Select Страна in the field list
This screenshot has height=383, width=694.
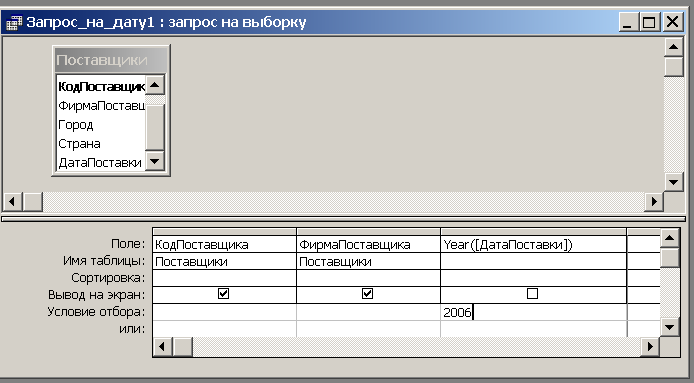pyautogui.click(x=101, y=143)
